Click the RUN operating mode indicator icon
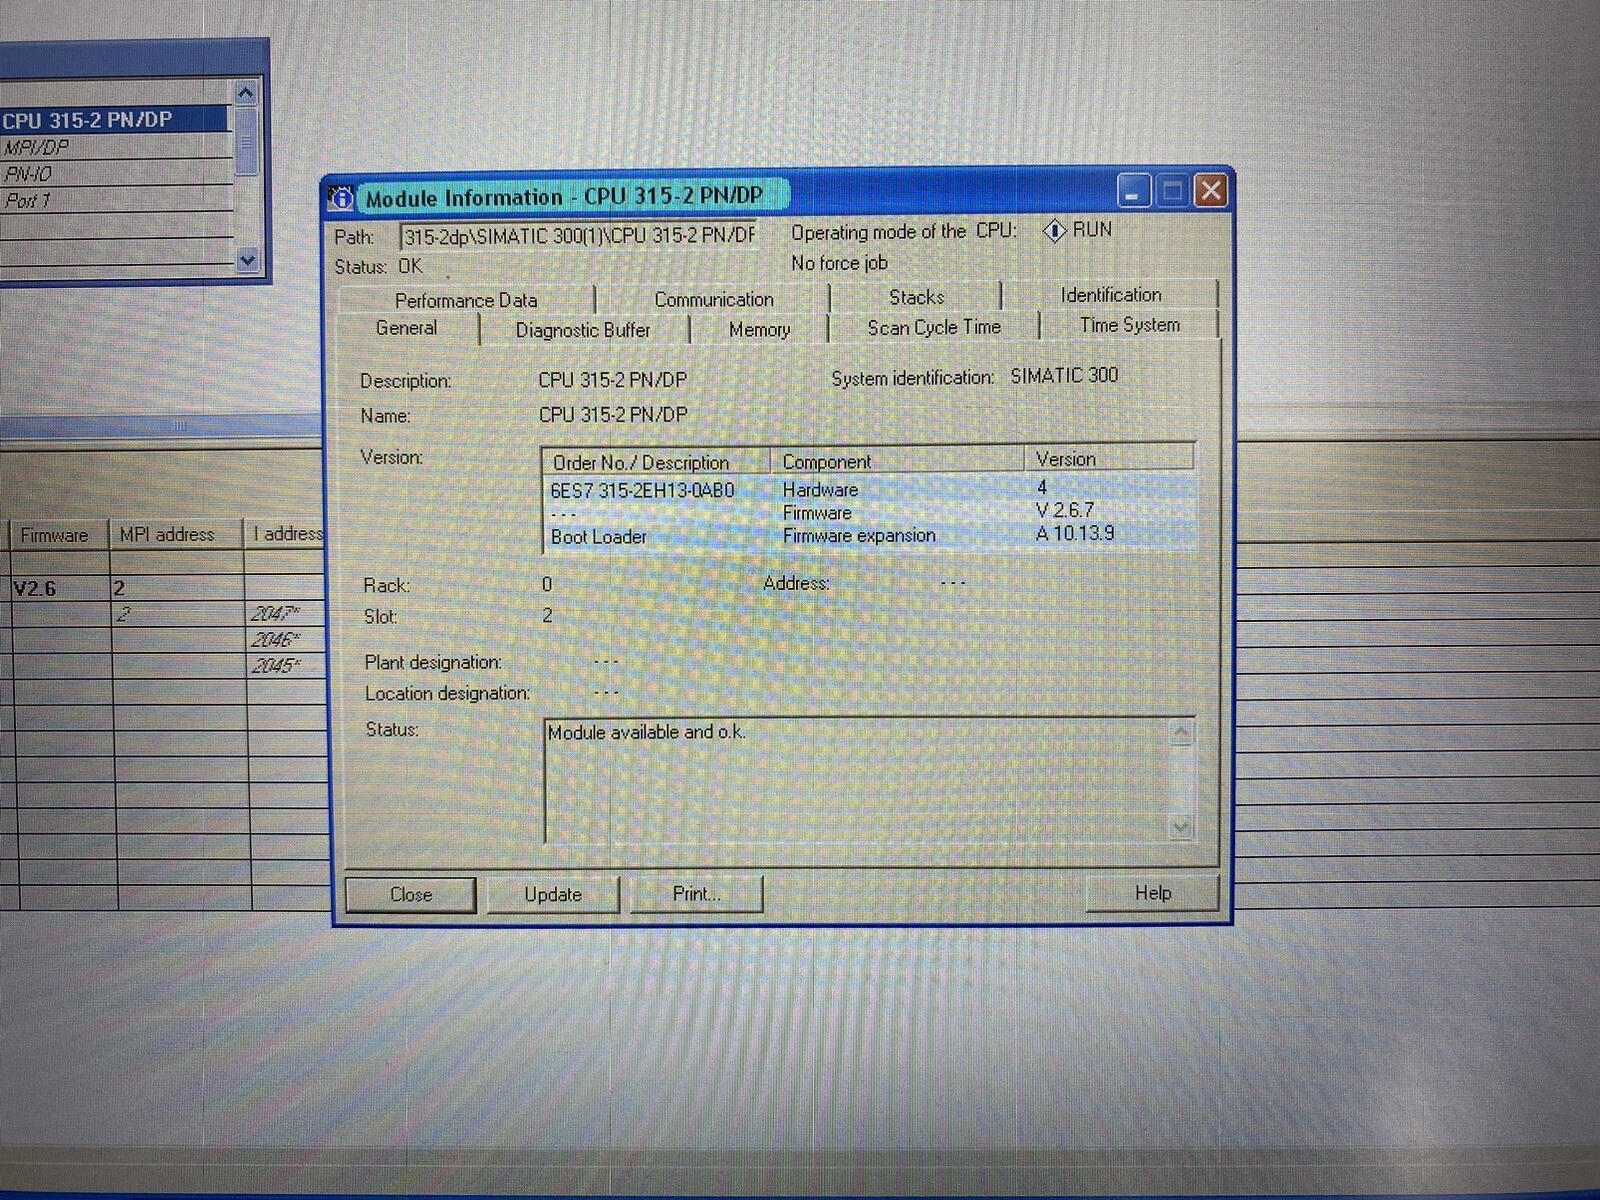This screenshot has height=1200, width=1600. click(1054, 231)
